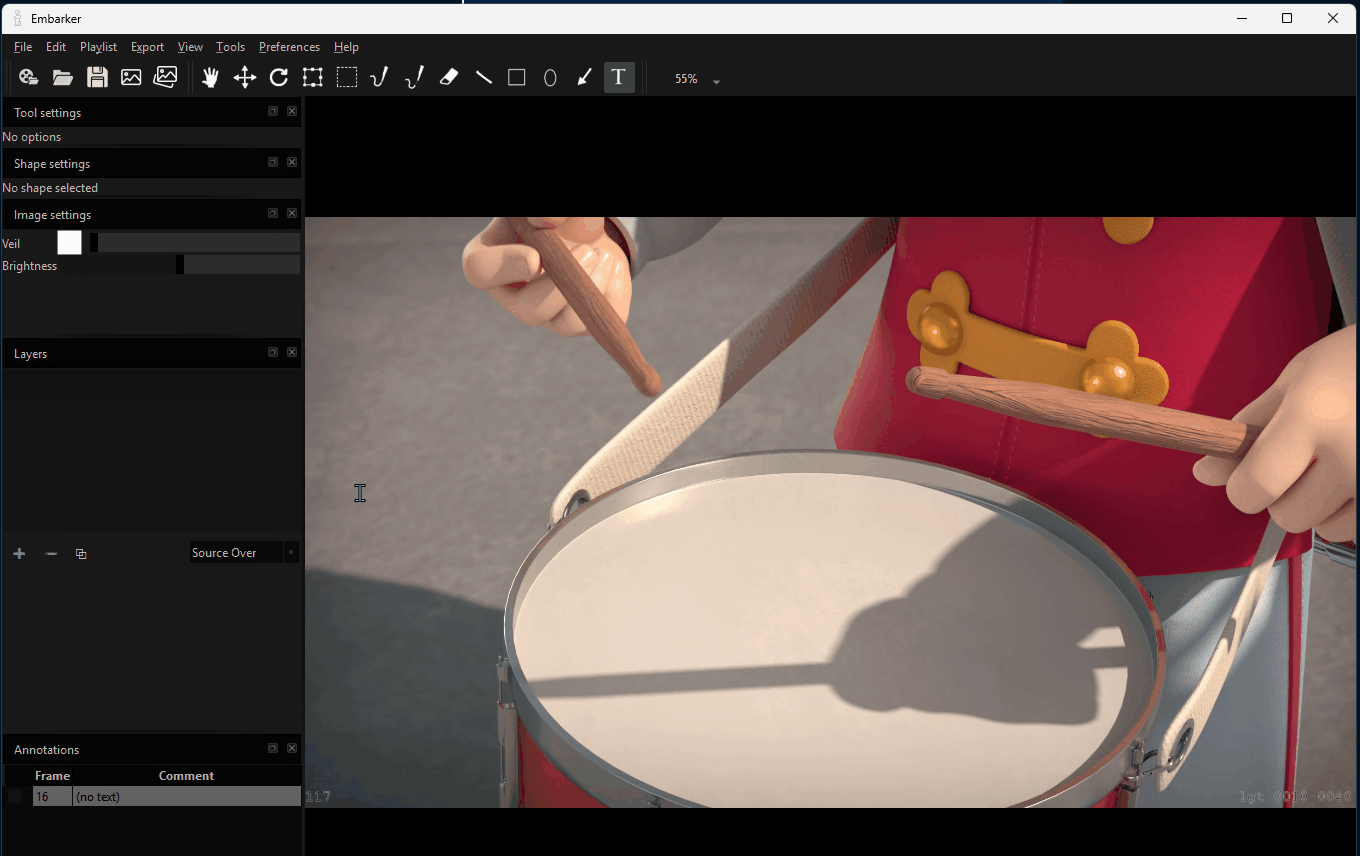
Task: Click the Rotate tool icon
Action: click(279, 78)
